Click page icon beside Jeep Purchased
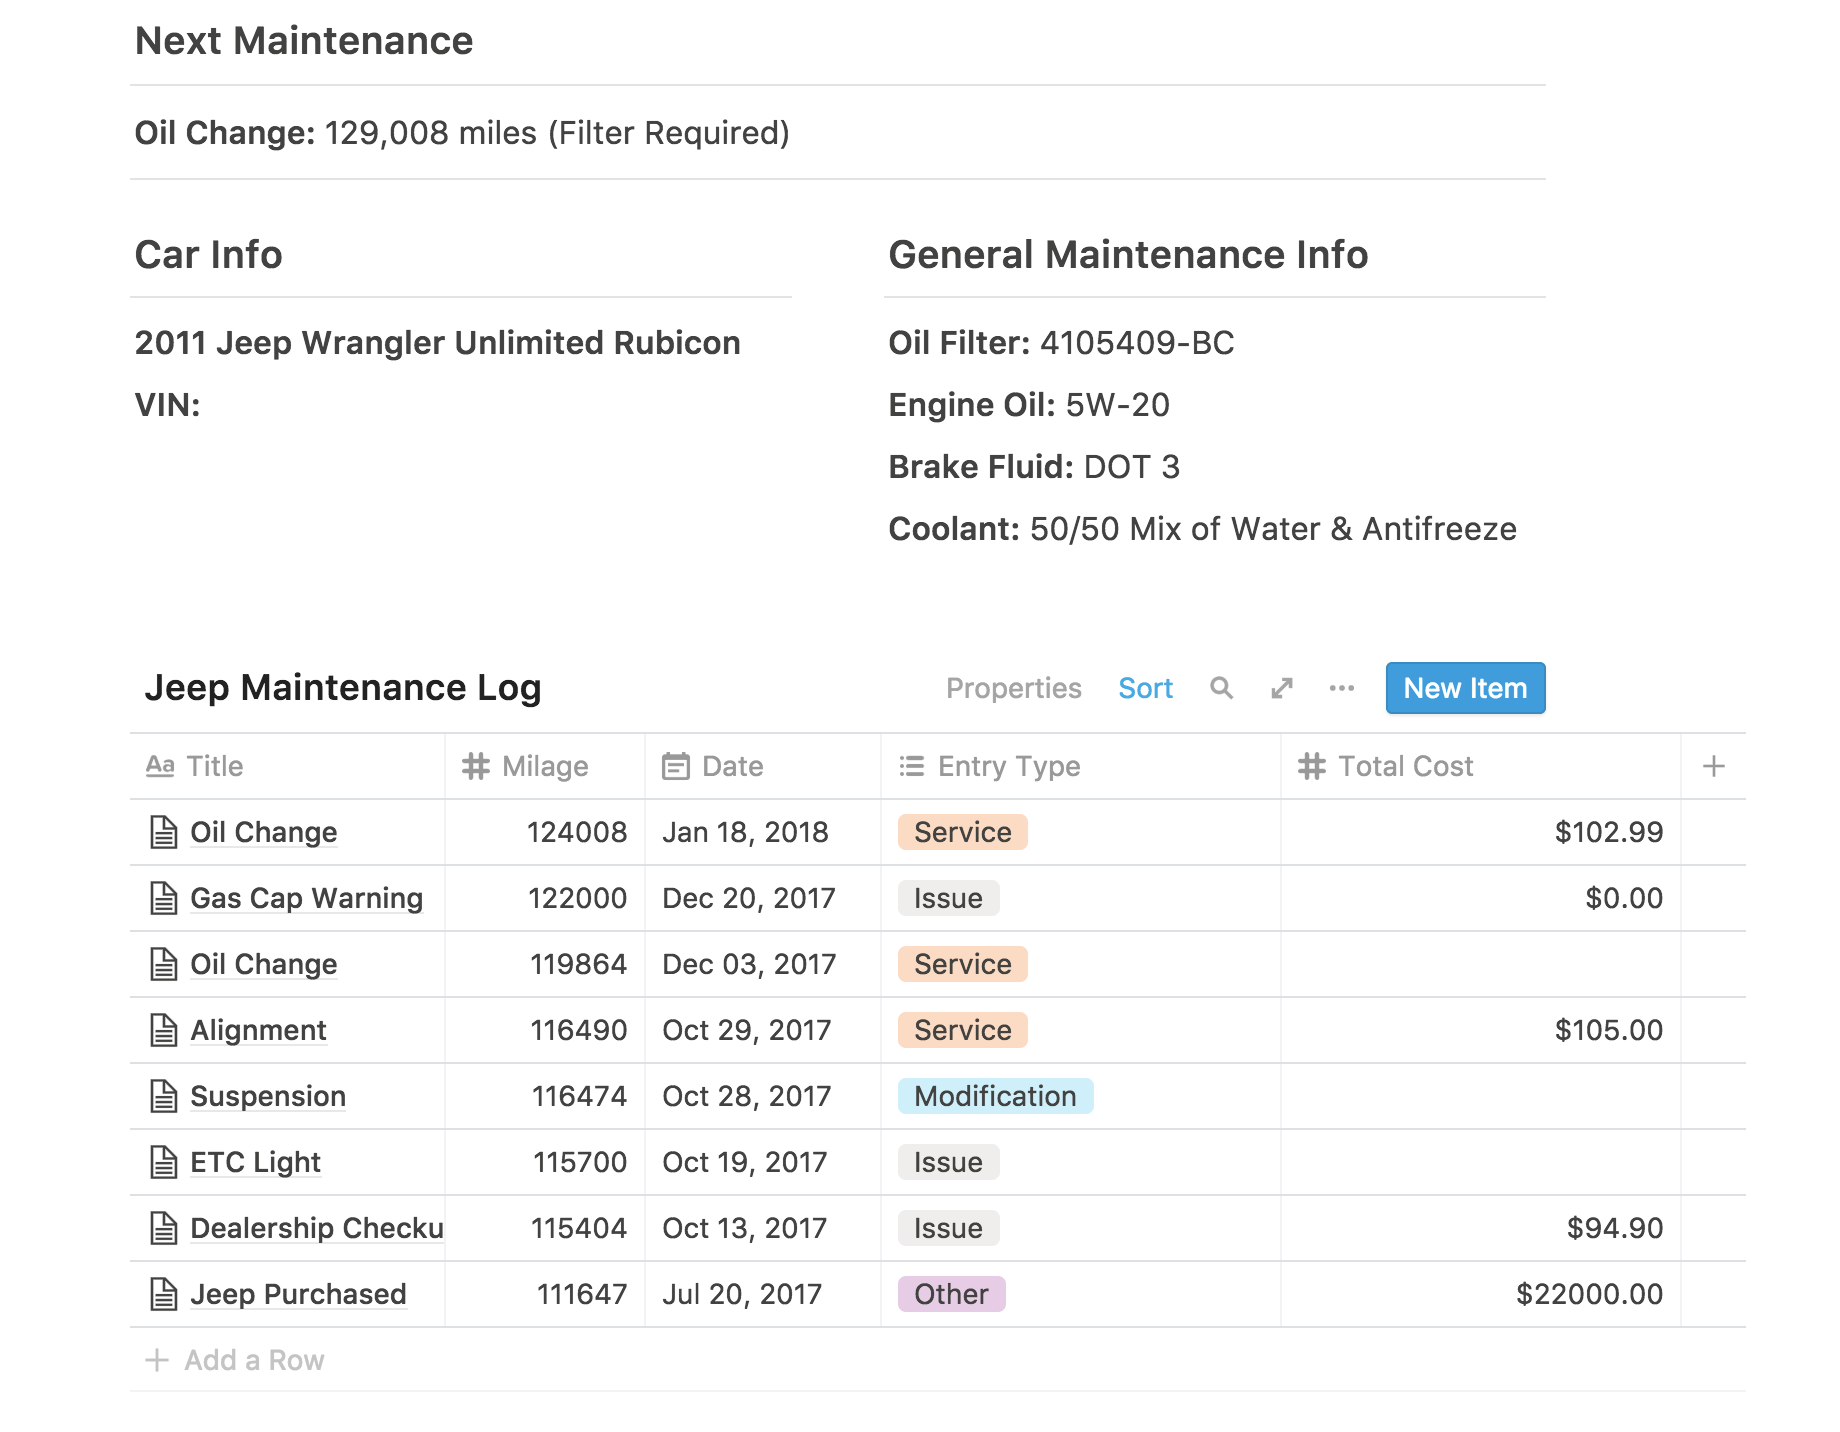This screenshot has height=1432, width=1840. [x=163, y=1294]
